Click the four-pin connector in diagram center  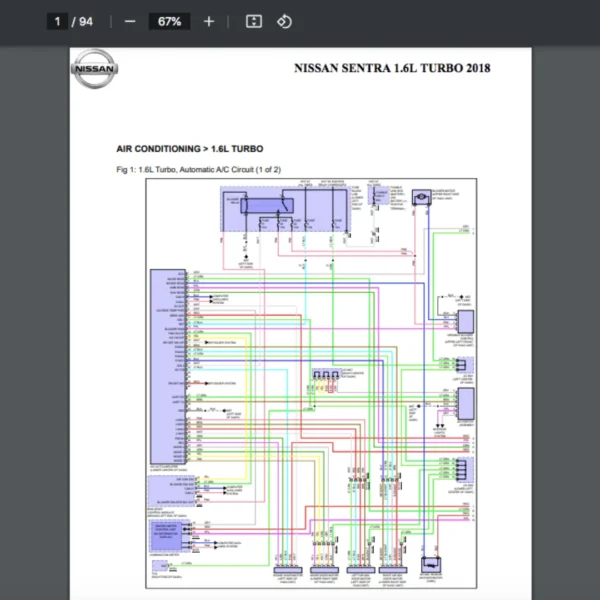click(x=324, y=377)
